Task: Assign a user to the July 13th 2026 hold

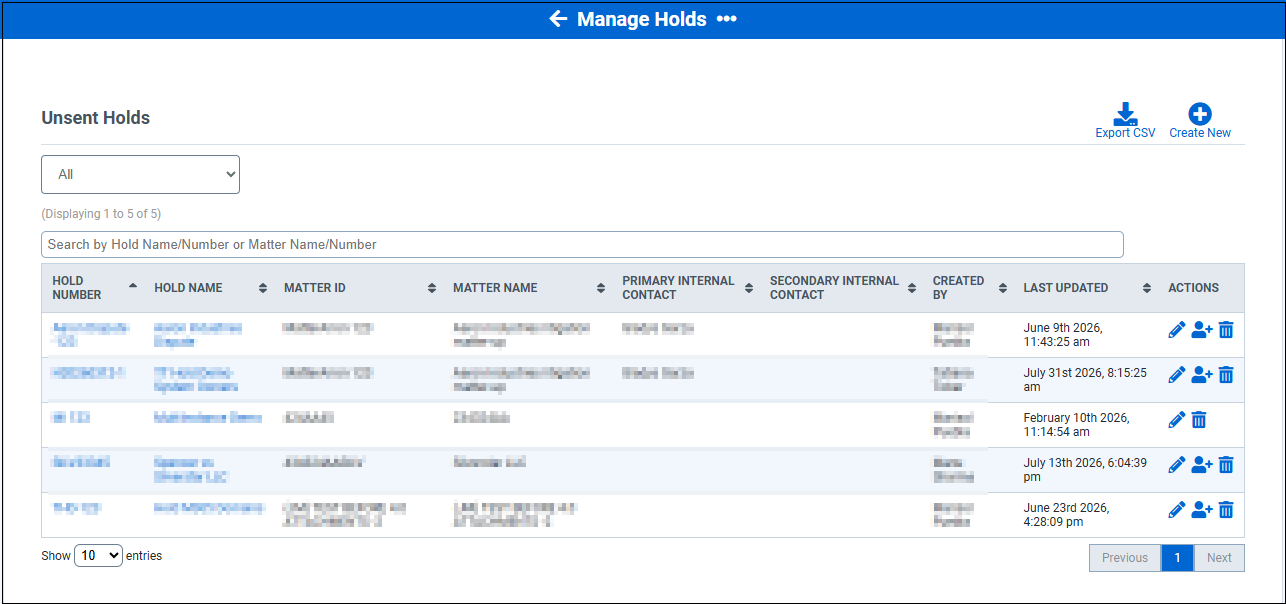Action: 1202,465
